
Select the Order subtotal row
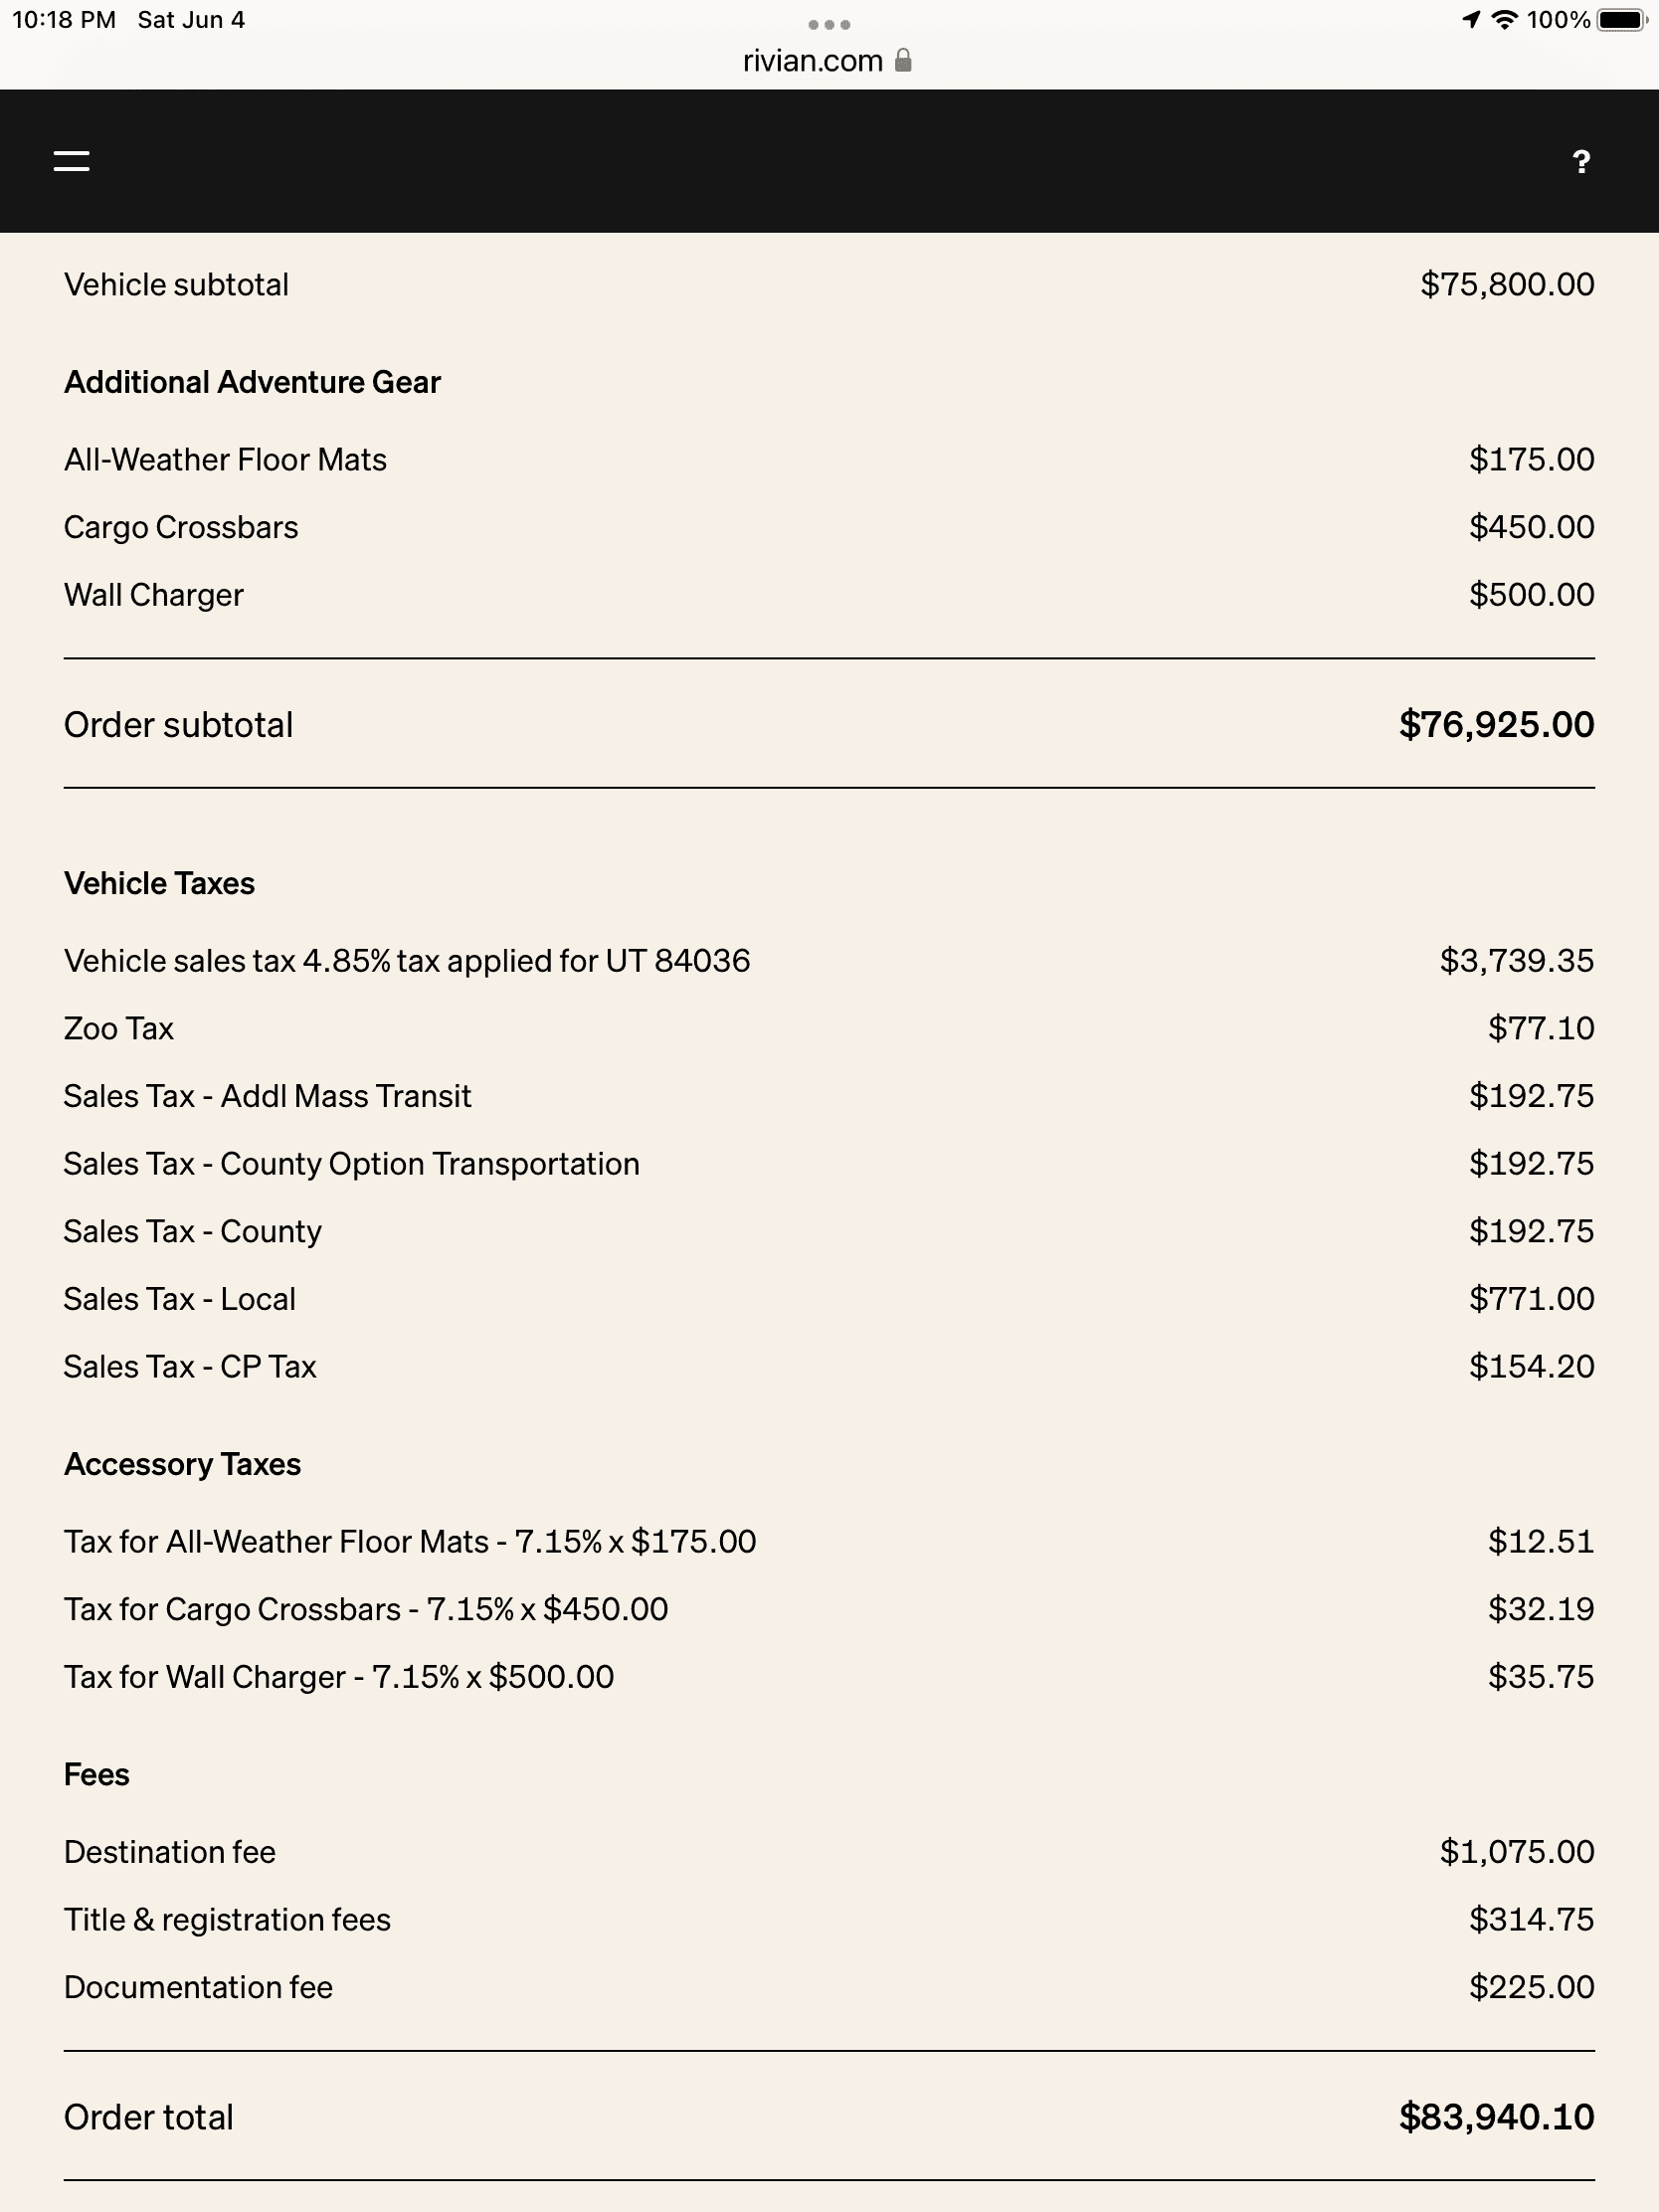(x=829, y=724)
